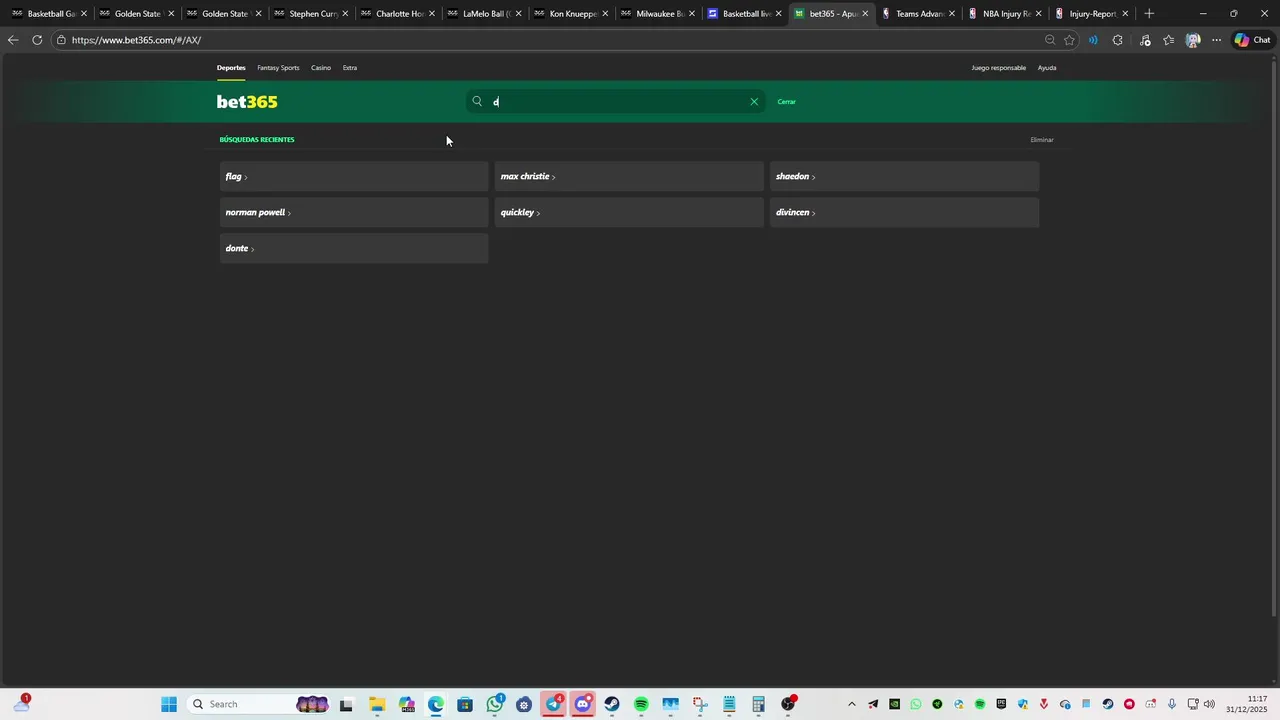Open the Juego responsable link
The image size is (1280, 720).
(999, 68)
